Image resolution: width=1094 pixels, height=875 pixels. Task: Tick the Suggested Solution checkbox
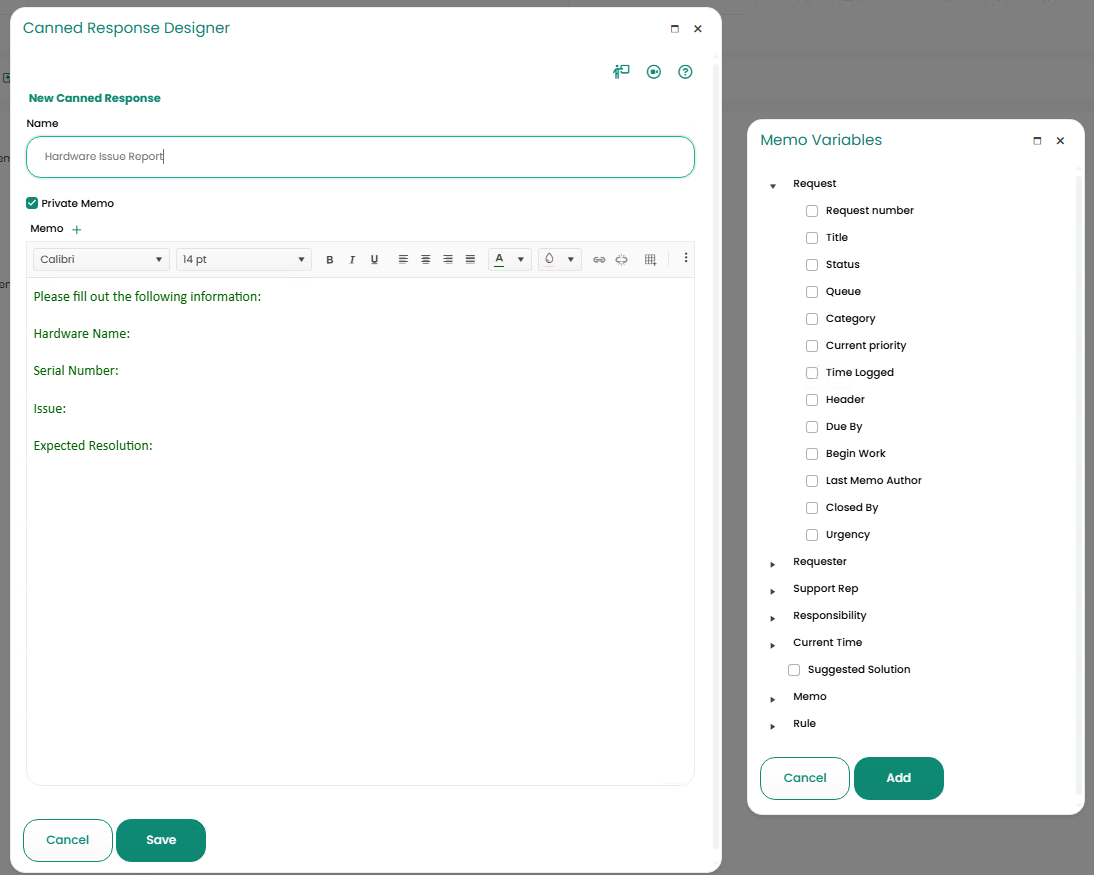pos(794,670)
